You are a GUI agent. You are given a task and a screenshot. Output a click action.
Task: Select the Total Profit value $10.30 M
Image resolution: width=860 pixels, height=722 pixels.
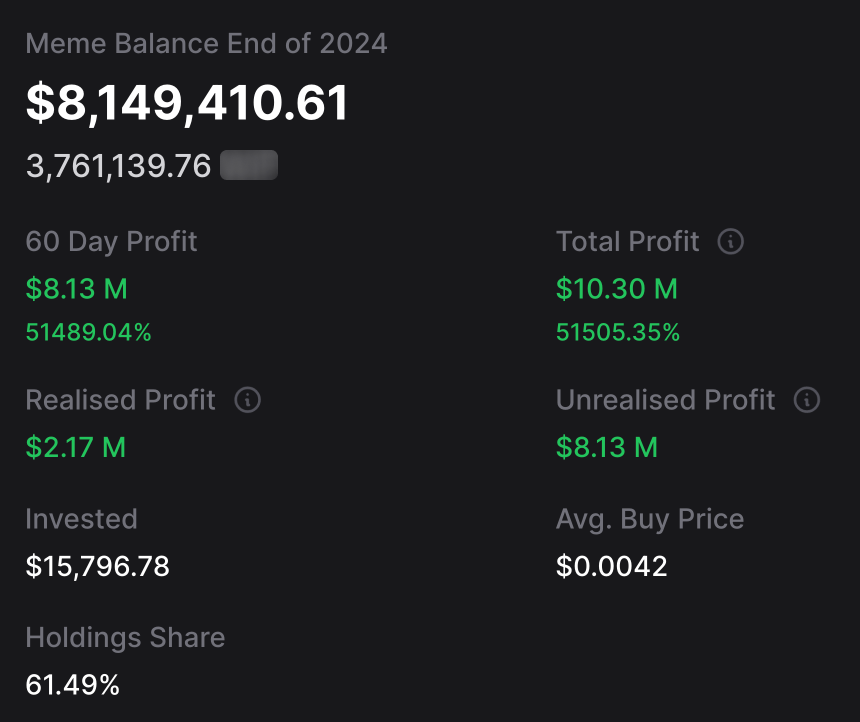(x=616, y=289)
